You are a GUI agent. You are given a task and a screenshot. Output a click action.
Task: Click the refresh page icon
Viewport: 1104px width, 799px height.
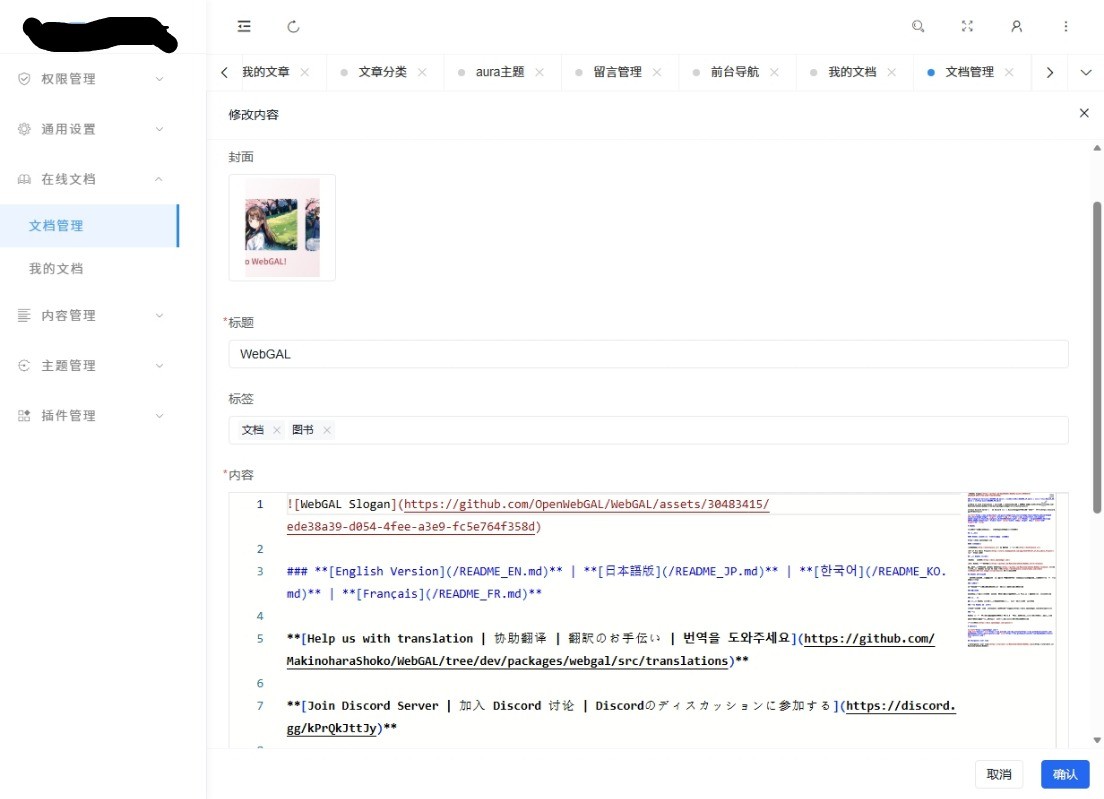pyautogui.click(x=293, y=27)
